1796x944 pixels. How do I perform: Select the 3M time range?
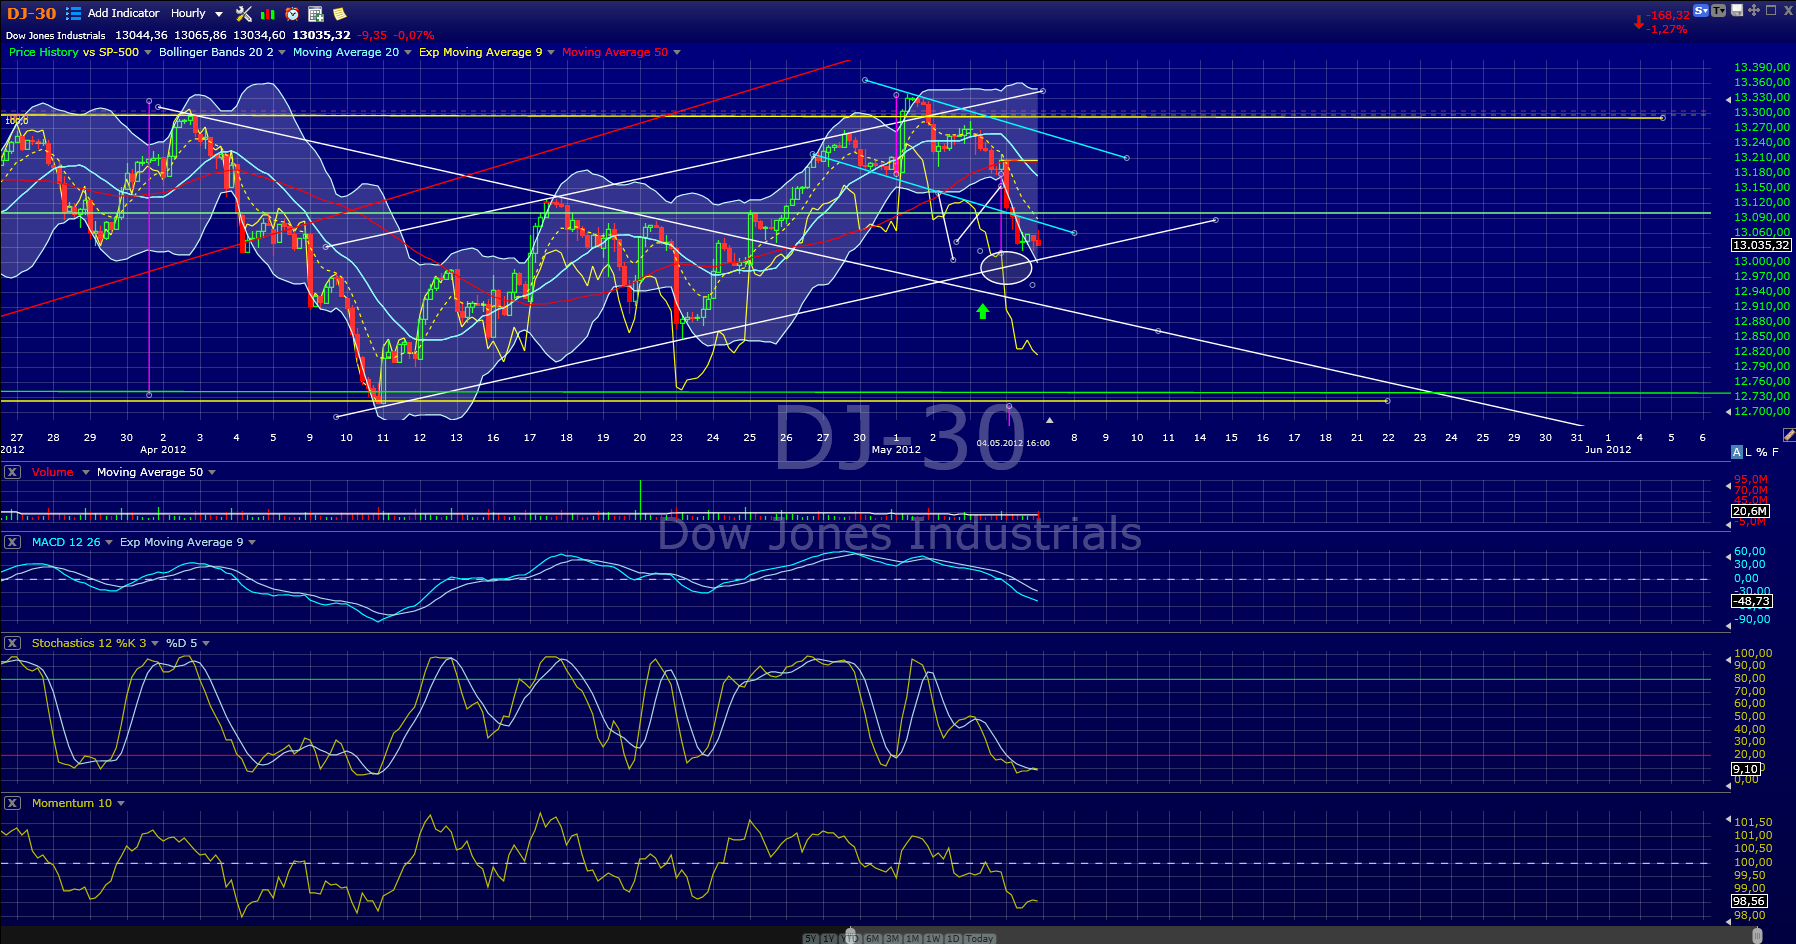tap(893, 939)
